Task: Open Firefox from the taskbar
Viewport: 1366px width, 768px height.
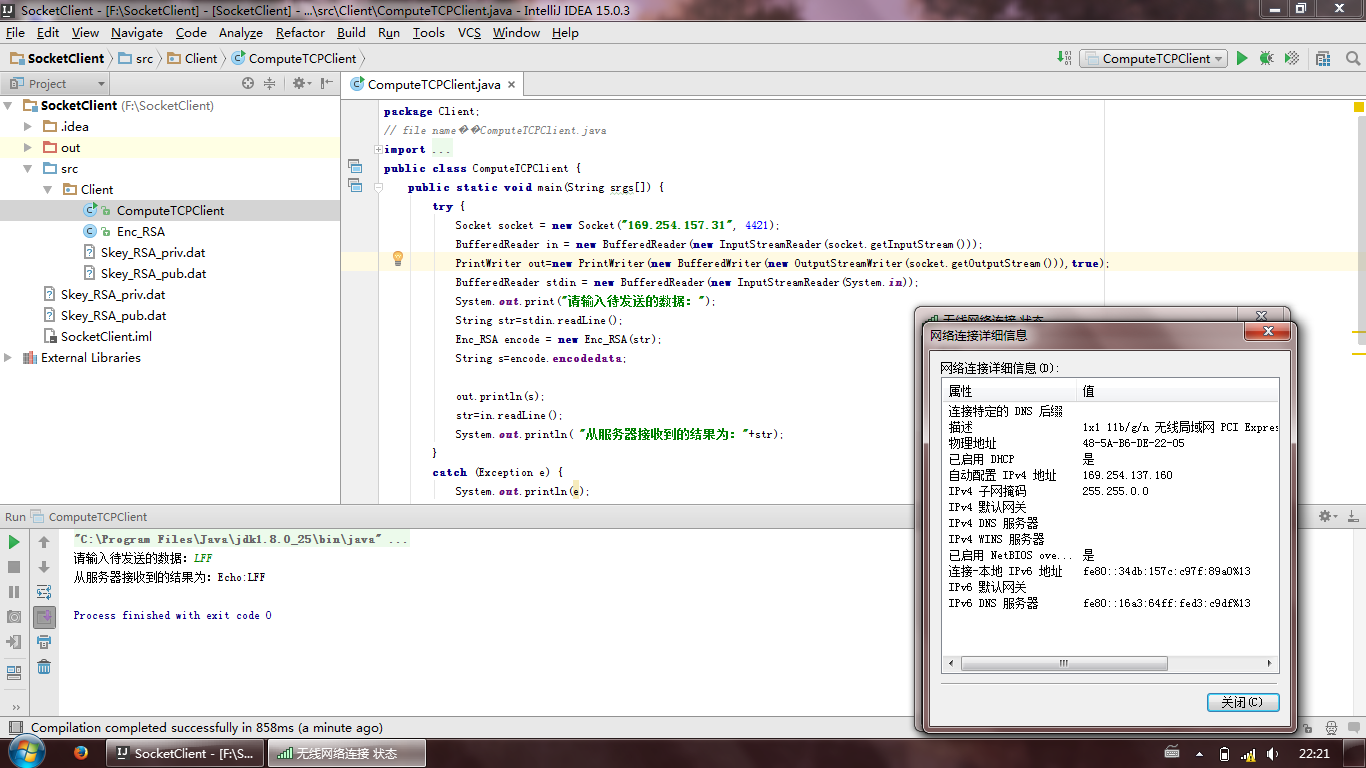Action: pos(81,753)
